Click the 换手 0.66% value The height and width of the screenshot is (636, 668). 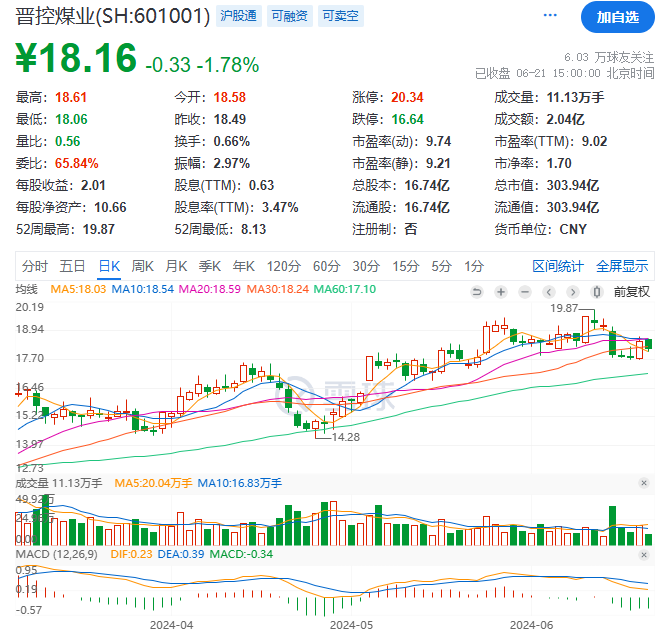coord(231,141)
